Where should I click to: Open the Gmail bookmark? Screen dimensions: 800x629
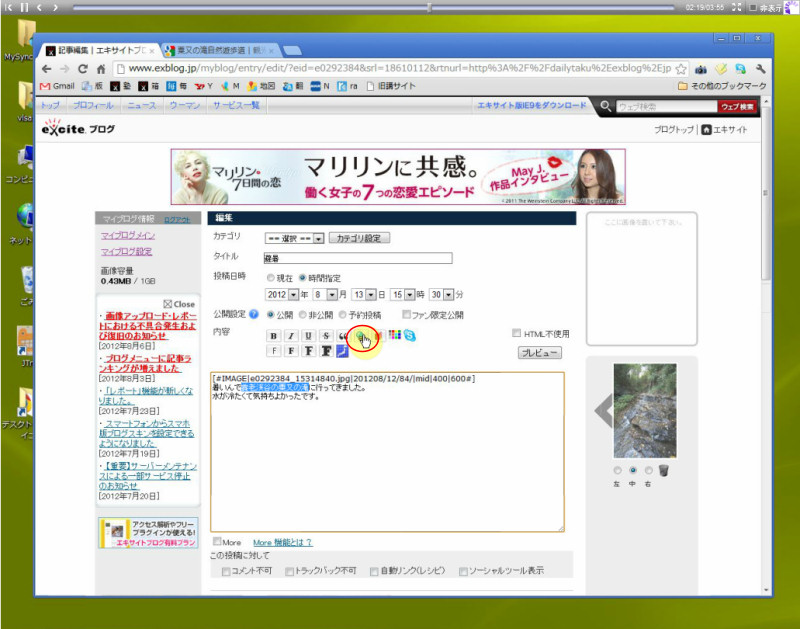[58, 86]
